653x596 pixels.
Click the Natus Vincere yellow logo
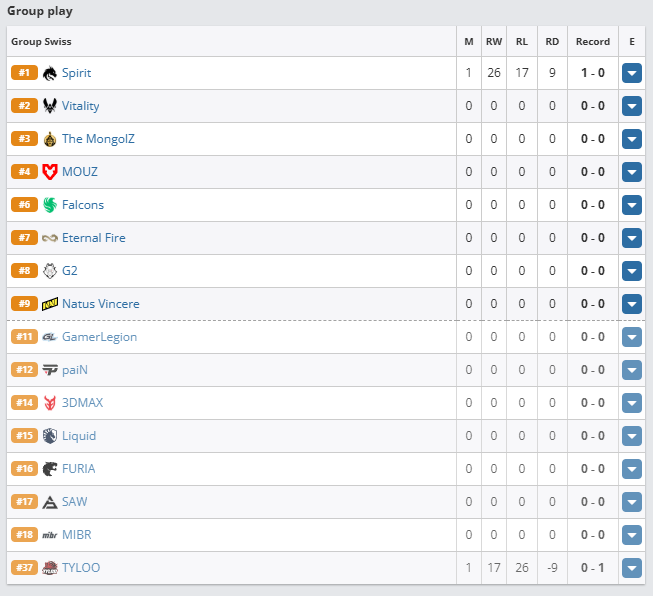50,304
